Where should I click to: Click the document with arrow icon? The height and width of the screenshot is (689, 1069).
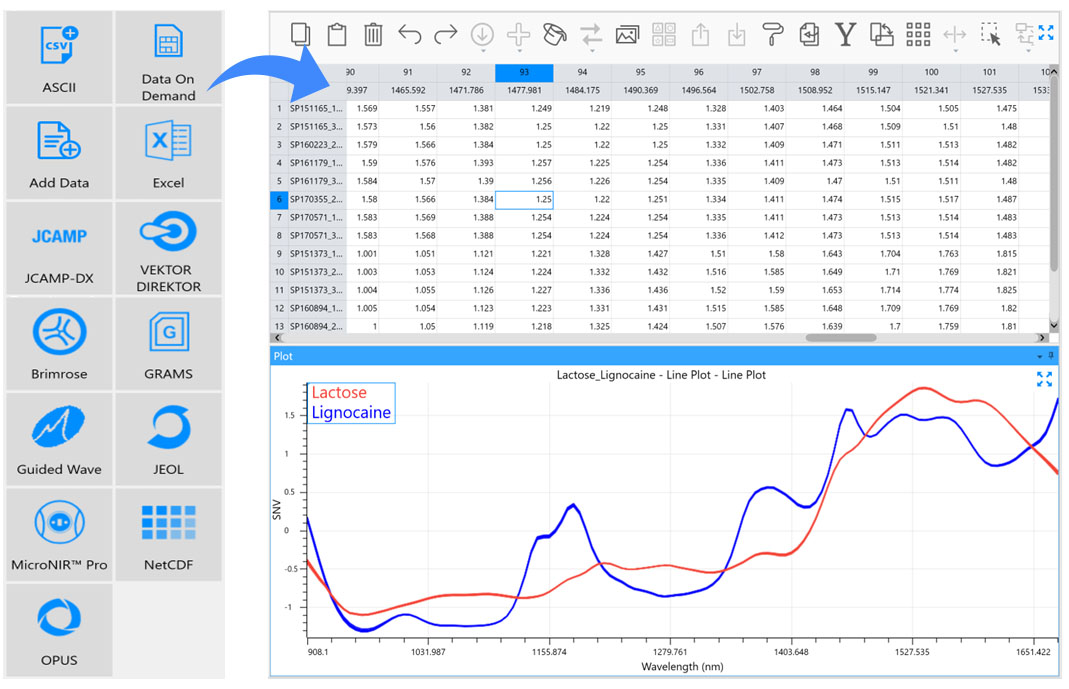click(x=809, y=34)
